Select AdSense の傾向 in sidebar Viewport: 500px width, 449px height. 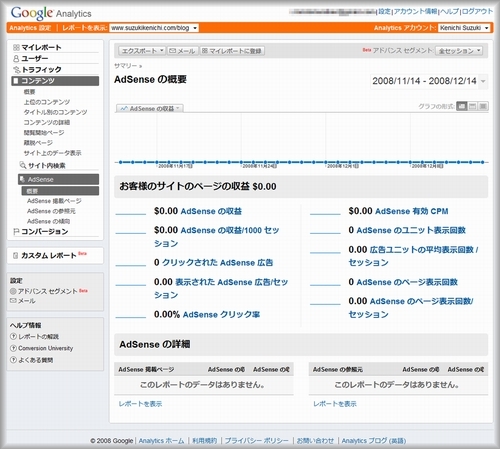click(49, 221)
